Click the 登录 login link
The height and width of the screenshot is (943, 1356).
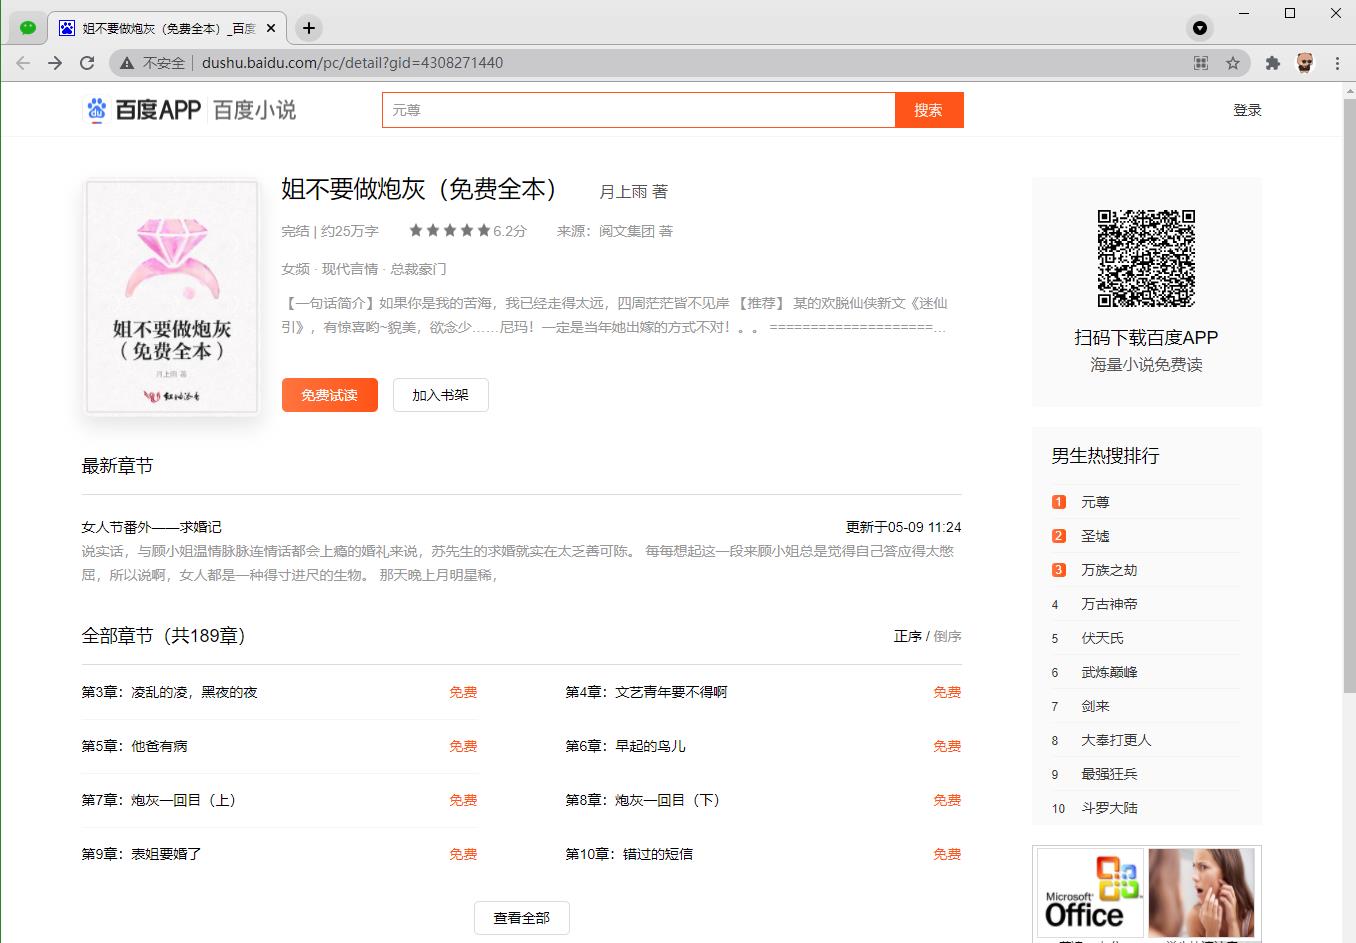[1247, 110]
